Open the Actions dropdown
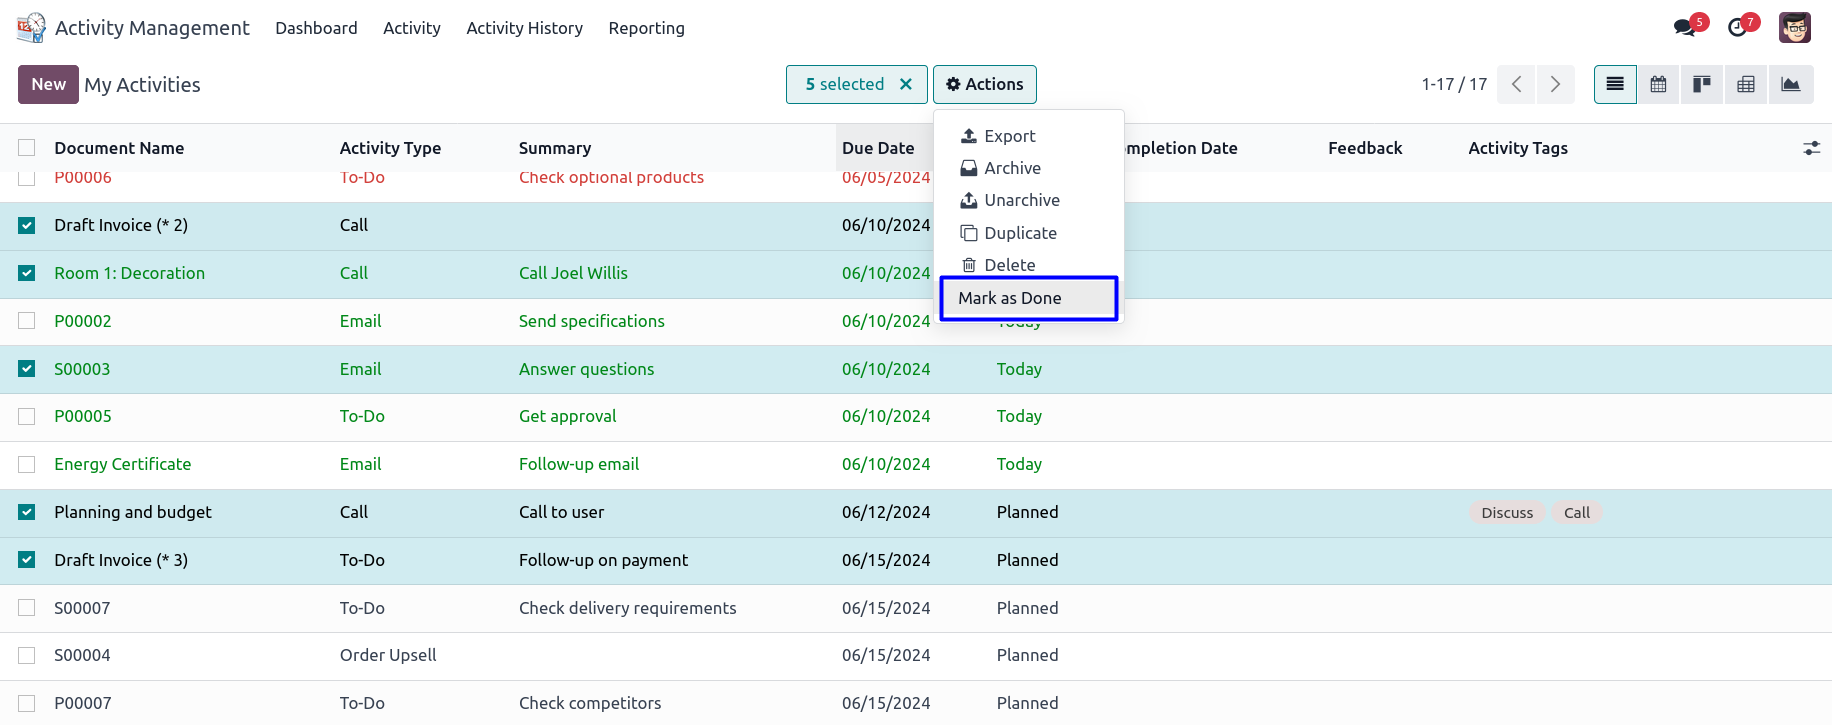 point(984,85)
